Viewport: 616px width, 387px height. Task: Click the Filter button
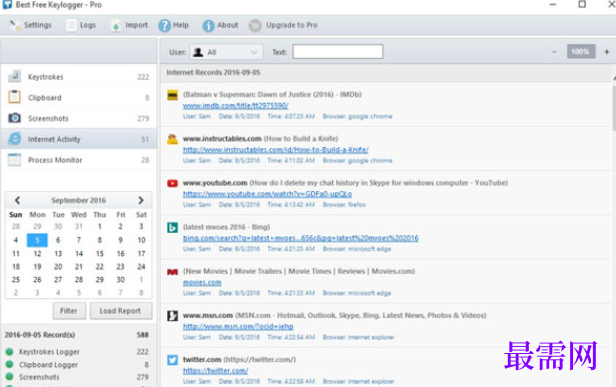tap(69, 311)
